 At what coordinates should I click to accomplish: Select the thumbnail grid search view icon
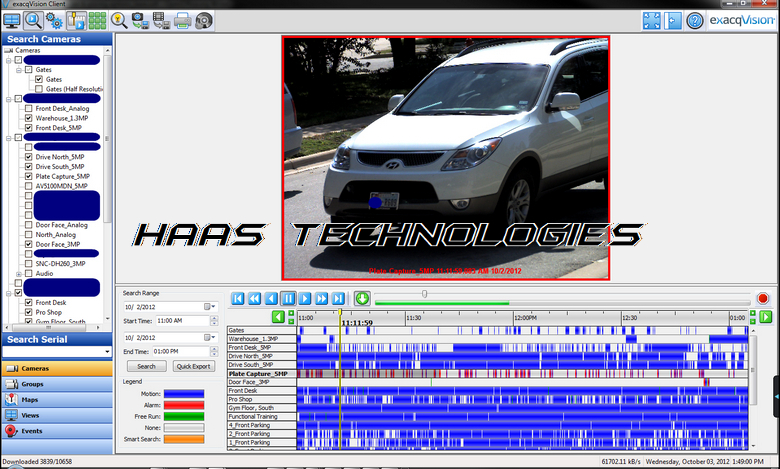97,21
